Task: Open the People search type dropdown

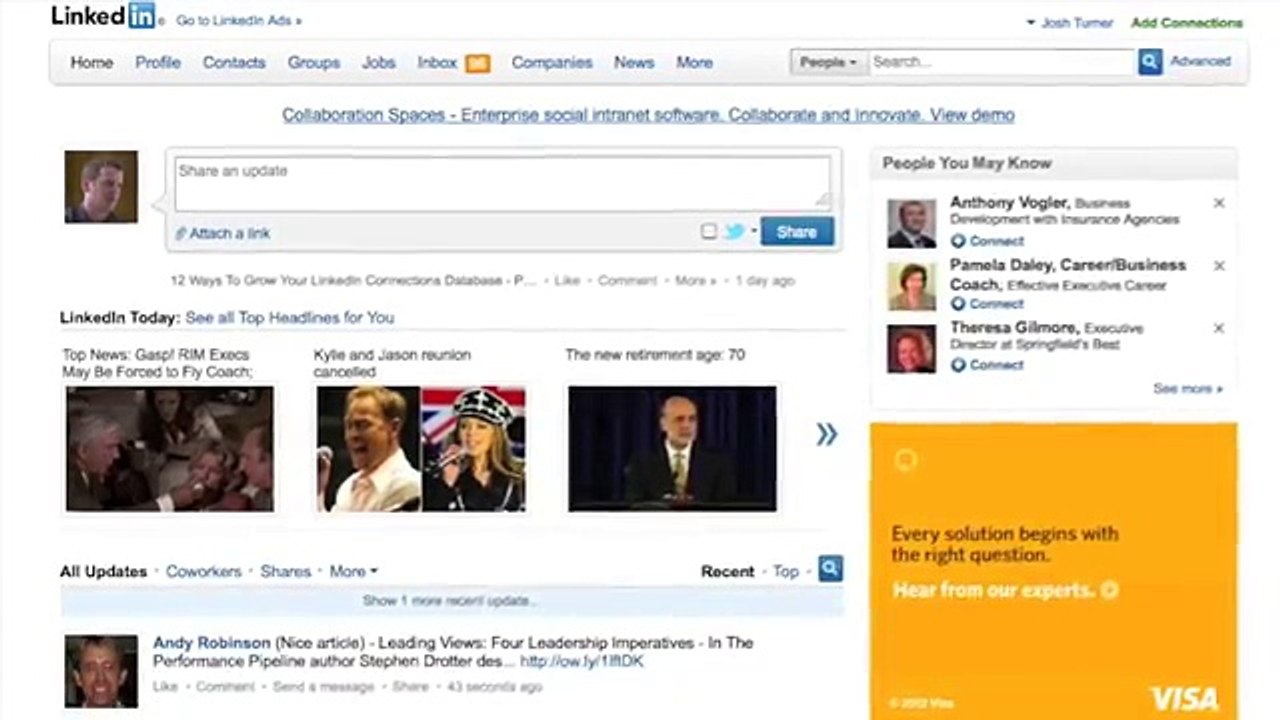Action: 828,62
